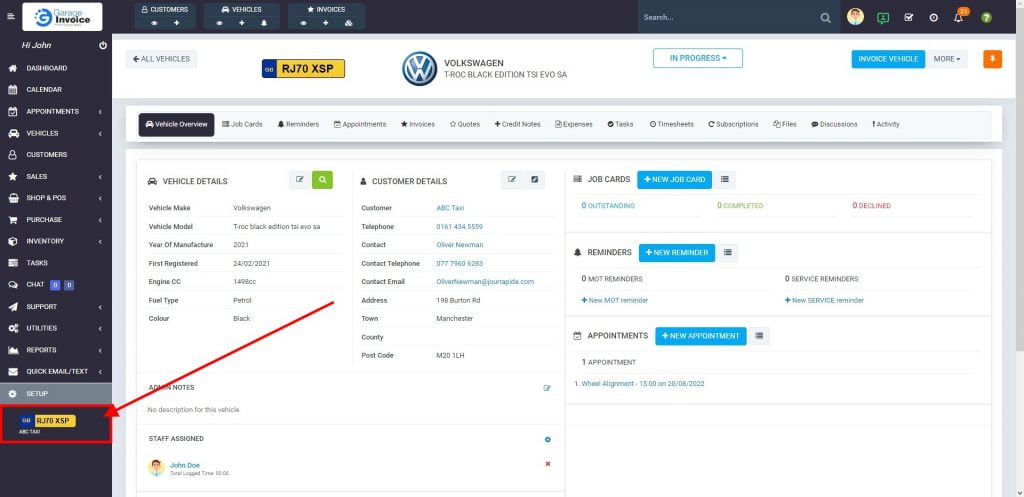Click New SERVICE reminder link
This screenshot has width=1024, height=497.
coord(824,300)
